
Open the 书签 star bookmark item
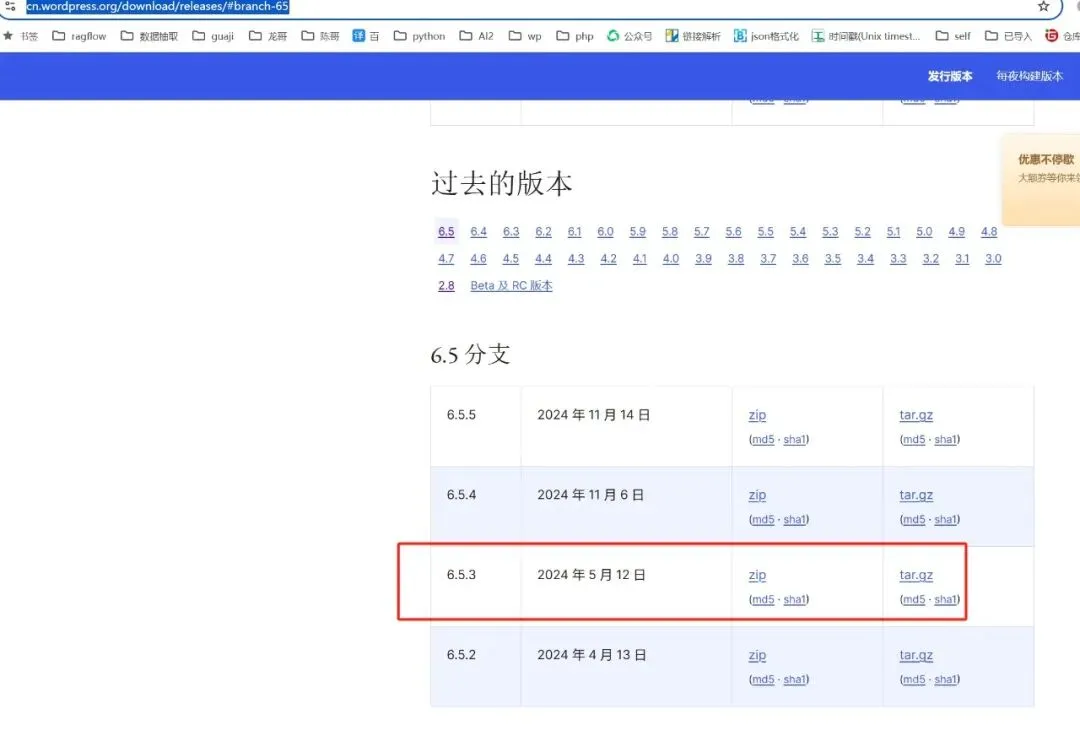[21, 36]
